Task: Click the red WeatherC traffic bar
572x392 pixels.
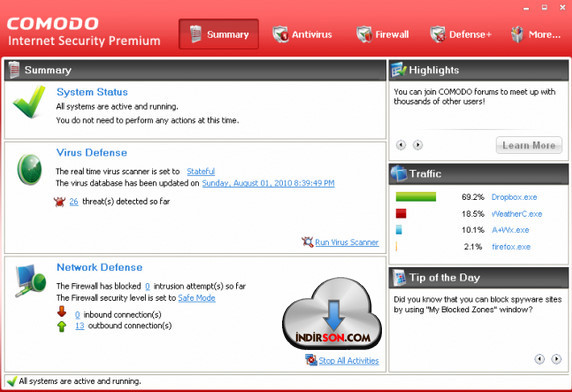Action: coord(401,213)
